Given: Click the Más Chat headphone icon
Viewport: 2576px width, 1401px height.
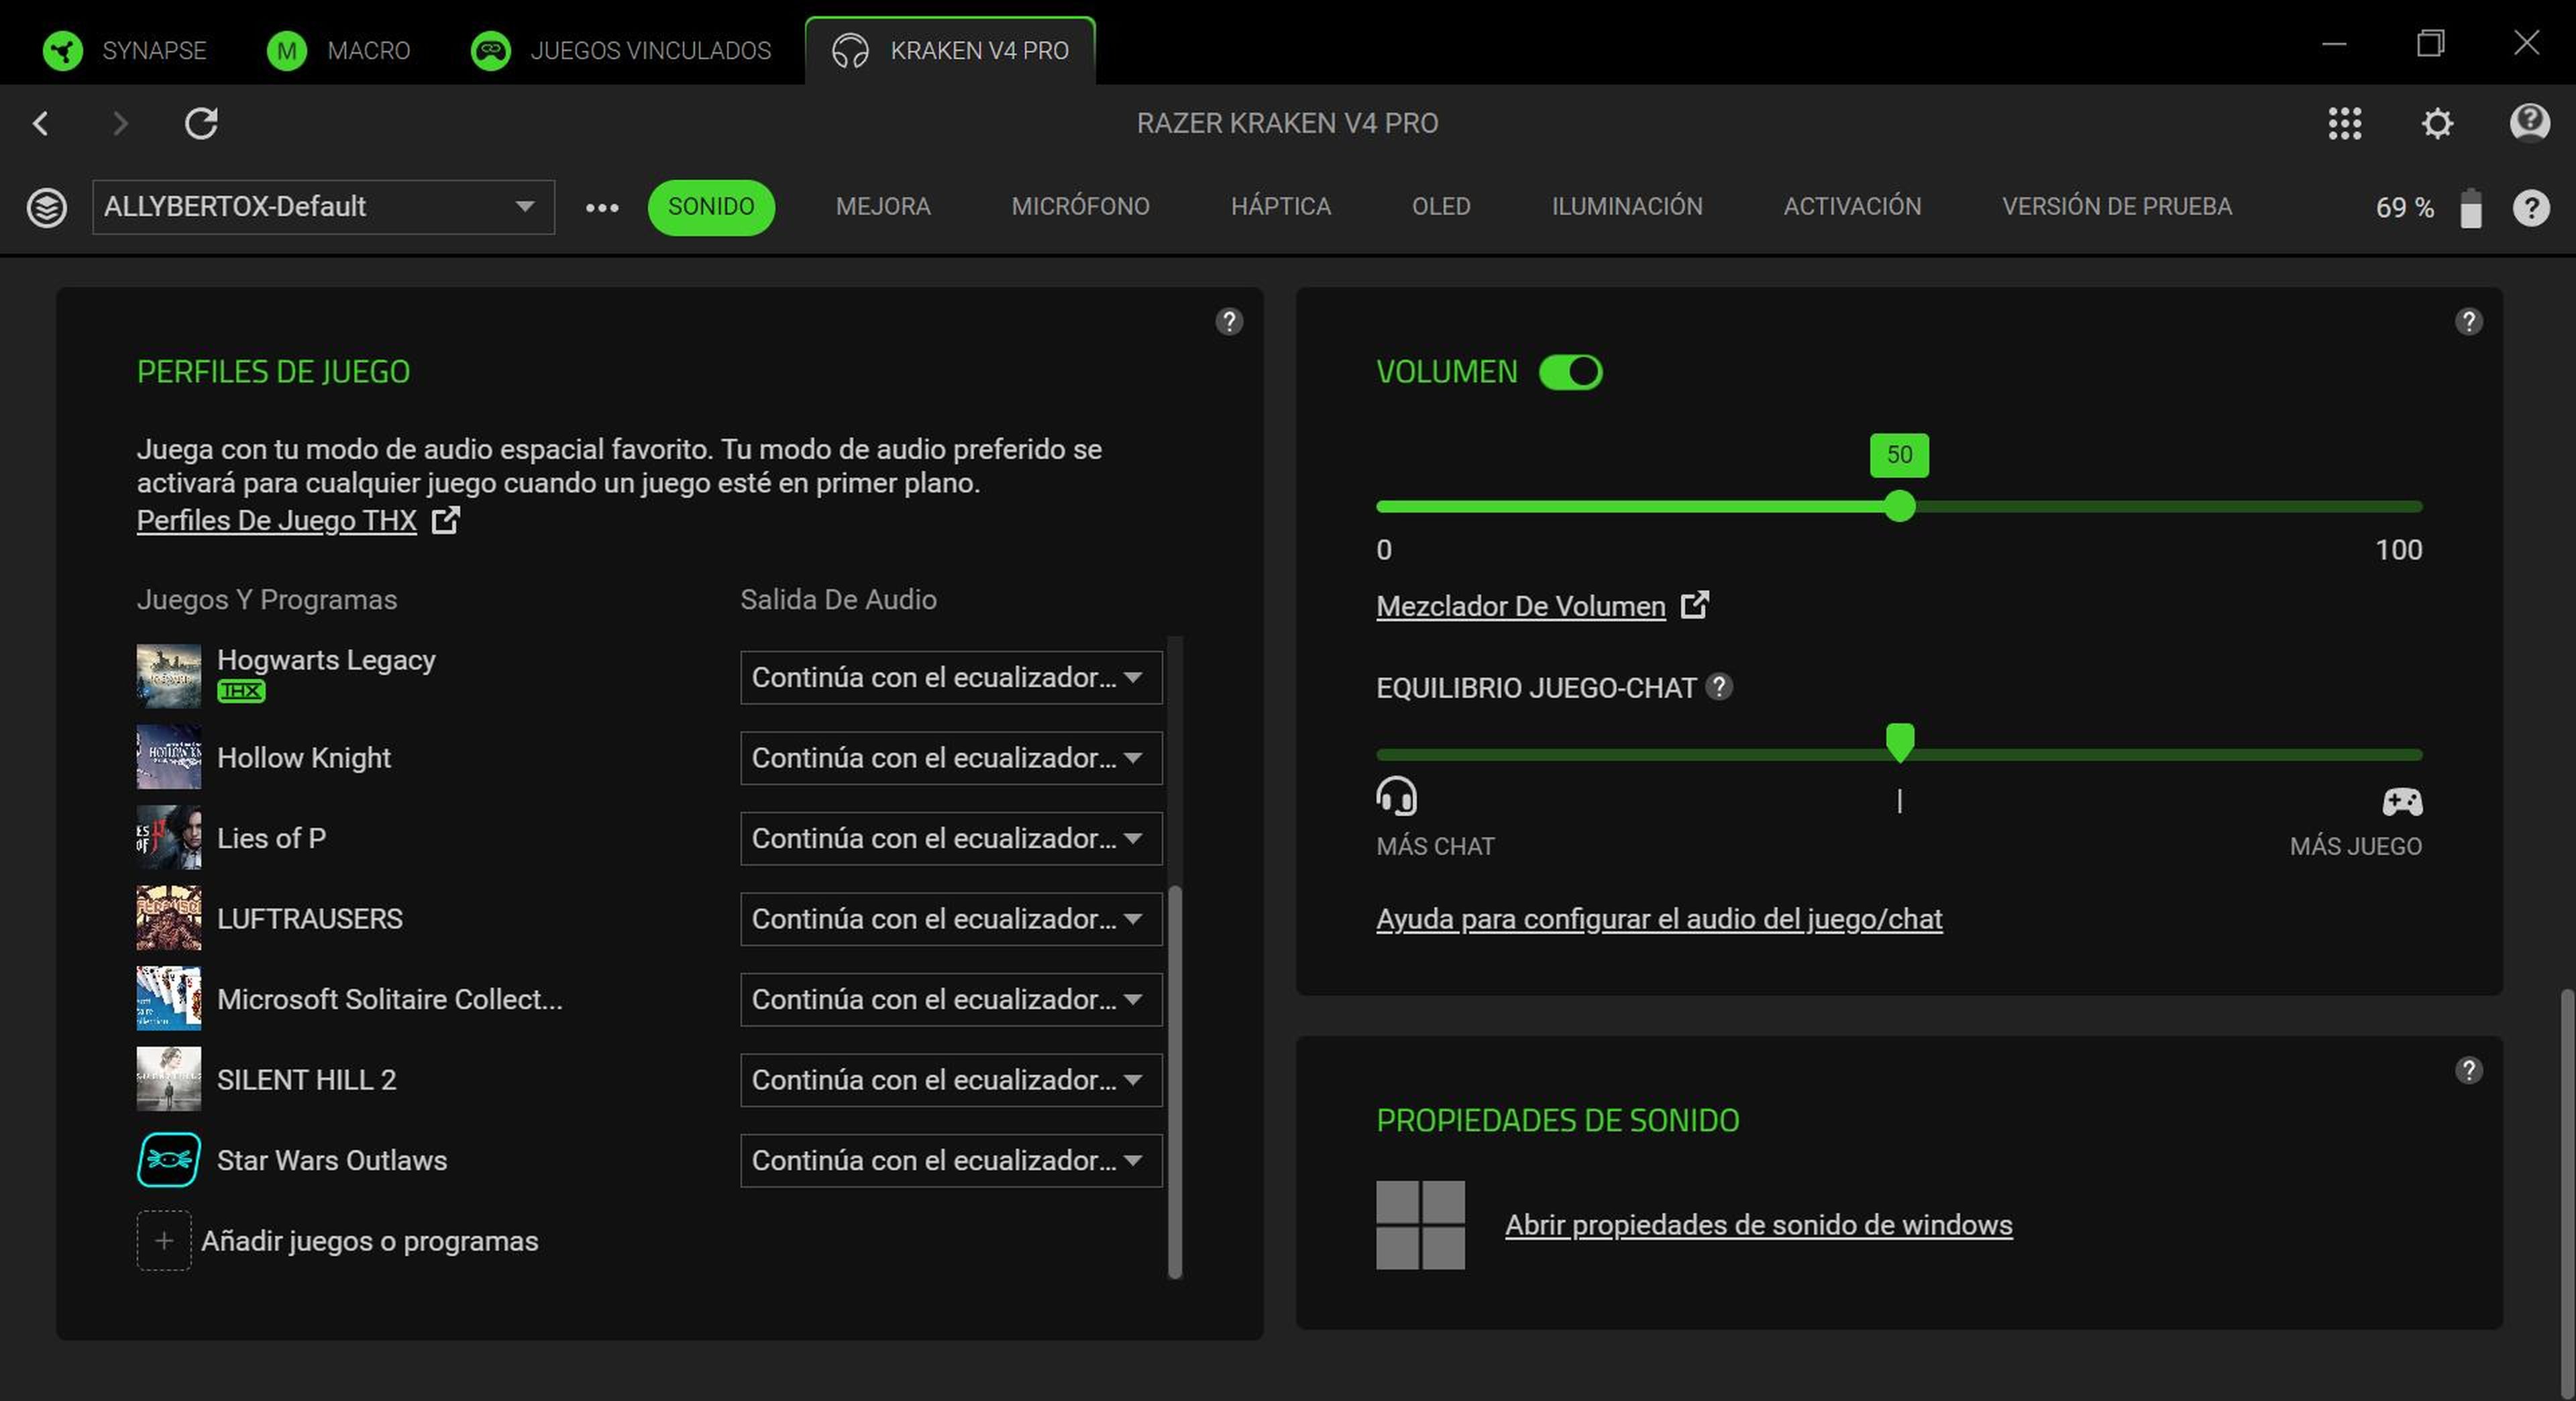Looking at the screenshot, I should point(1397,797).
